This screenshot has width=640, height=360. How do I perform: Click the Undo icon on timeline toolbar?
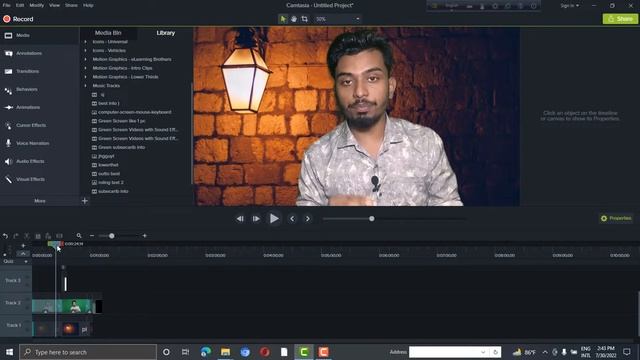(x=5, y=236)
